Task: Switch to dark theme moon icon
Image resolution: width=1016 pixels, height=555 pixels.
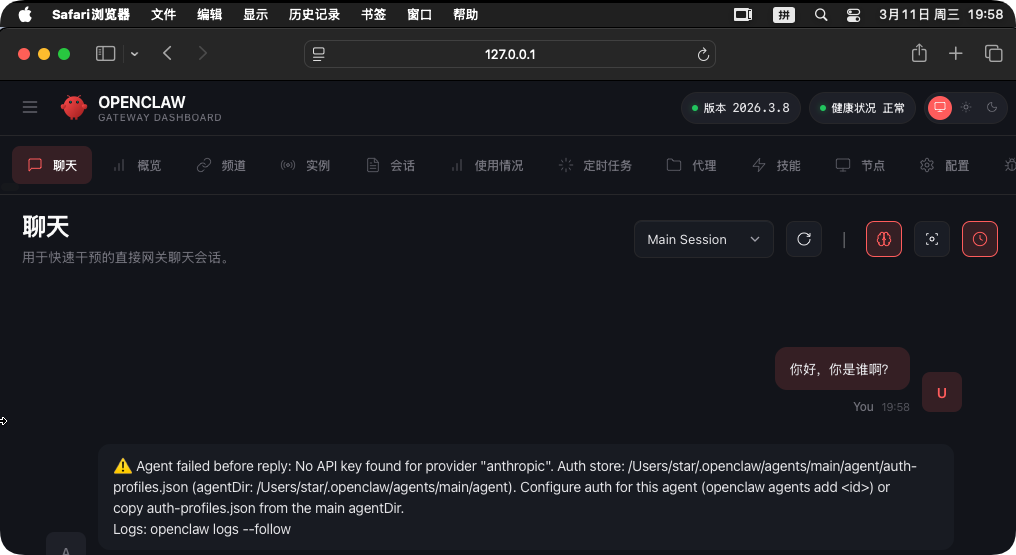Action: (x=991, y=108)
